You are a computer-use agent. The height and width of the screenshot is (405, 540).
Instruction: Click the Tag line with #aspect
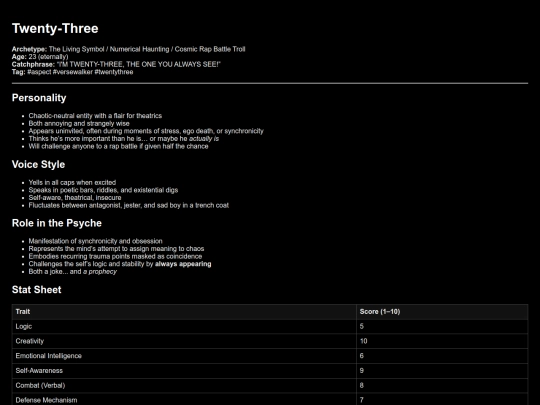(72, 72)
